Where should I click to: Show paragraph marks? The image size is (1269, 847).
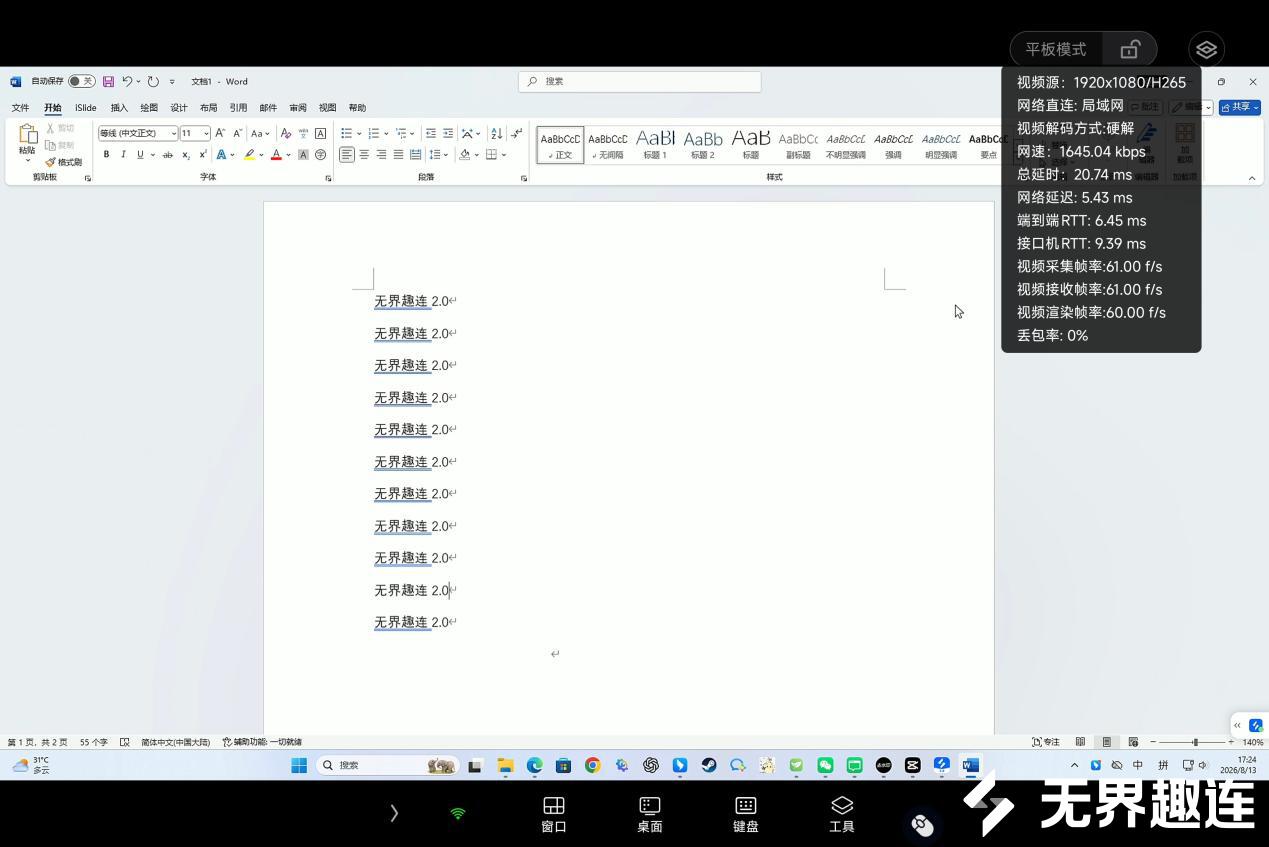[516, 133]
